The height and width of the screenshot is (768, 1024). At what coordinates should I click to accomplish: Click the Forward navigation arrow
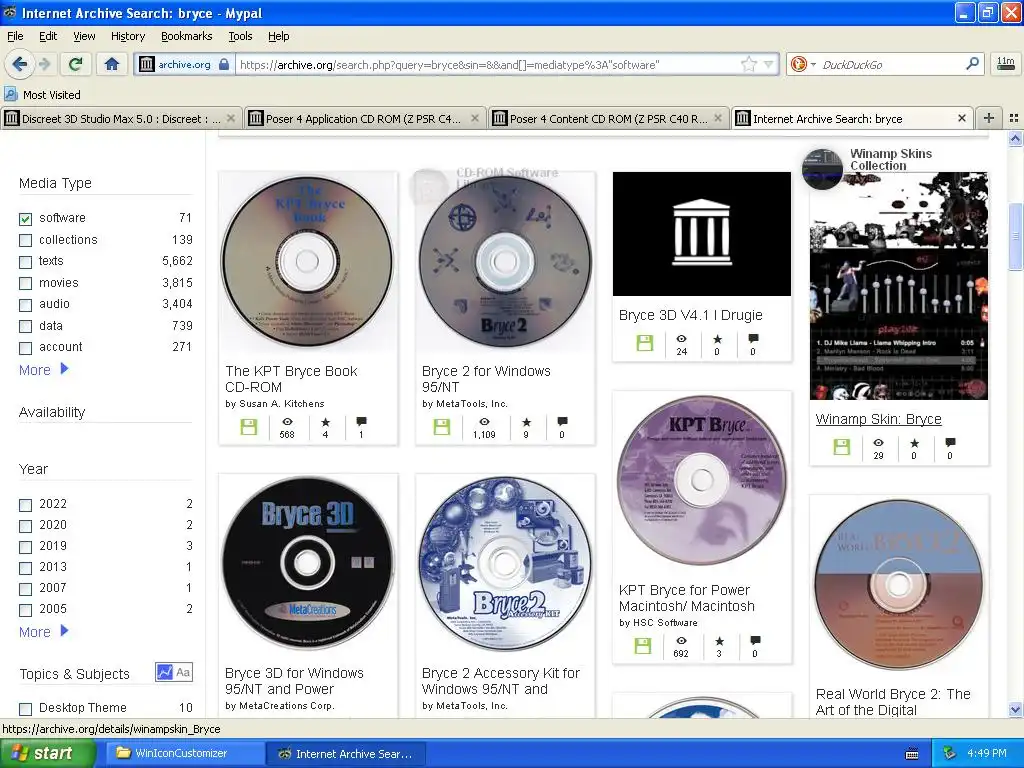point(44,64)
